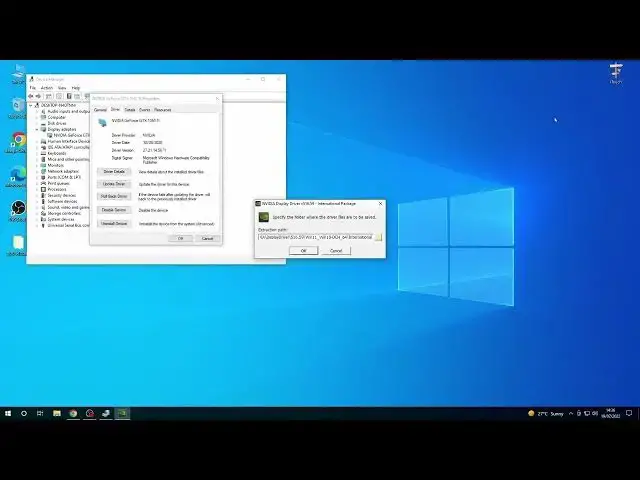The image size is (640, 480).
Task: Click the Forward arrow in Device Manager toolbar
Action: [x=38, y=96]
